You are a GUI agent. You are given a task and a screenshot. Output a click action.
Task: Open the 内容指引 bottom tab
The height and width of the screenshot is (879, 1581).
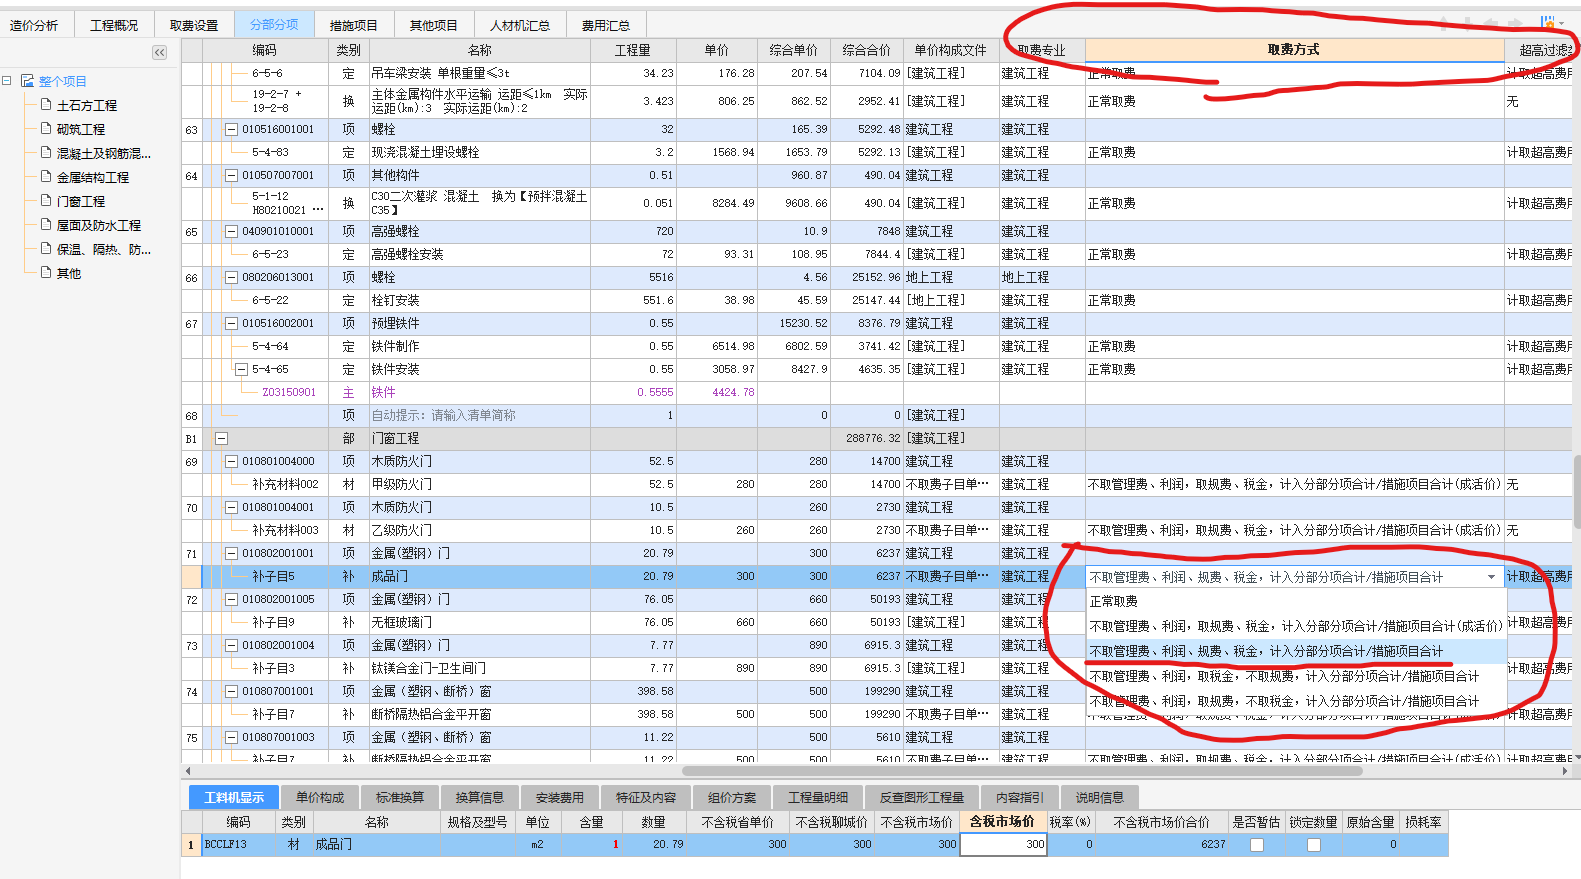[1020, 797]
